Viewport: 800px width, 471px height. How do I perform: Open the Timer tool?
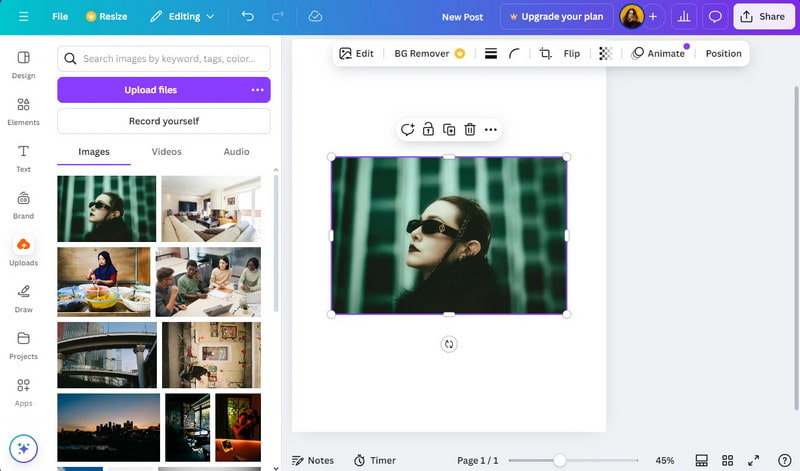[x=374, y=460]
